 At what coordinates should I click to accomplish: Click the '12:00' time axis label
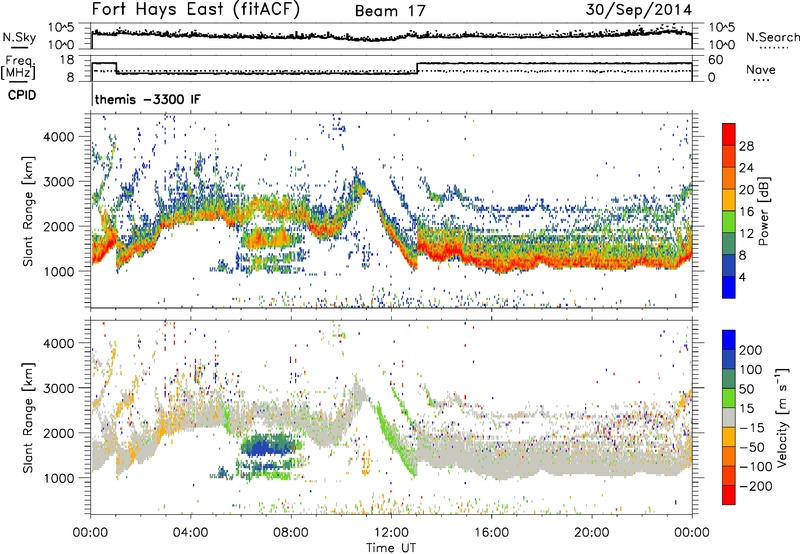[x=391, y=533]
